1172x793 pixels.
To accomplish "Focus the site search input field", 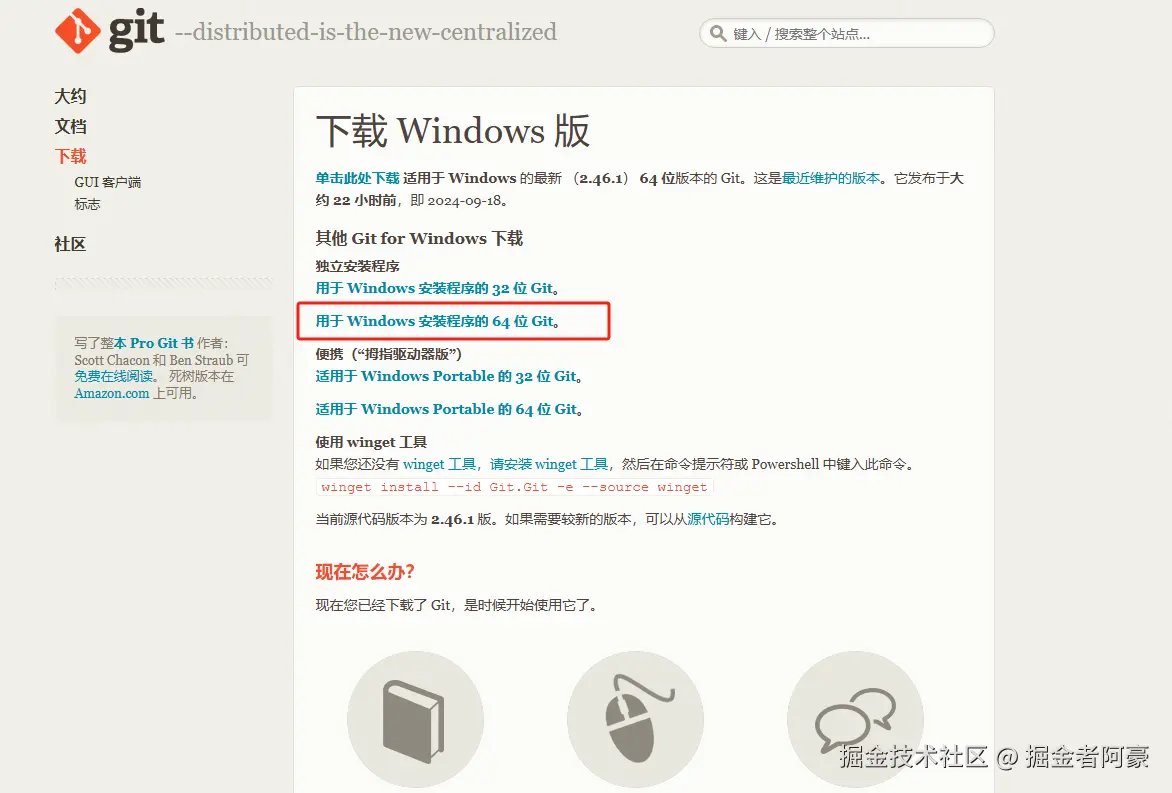I will 846,34.
